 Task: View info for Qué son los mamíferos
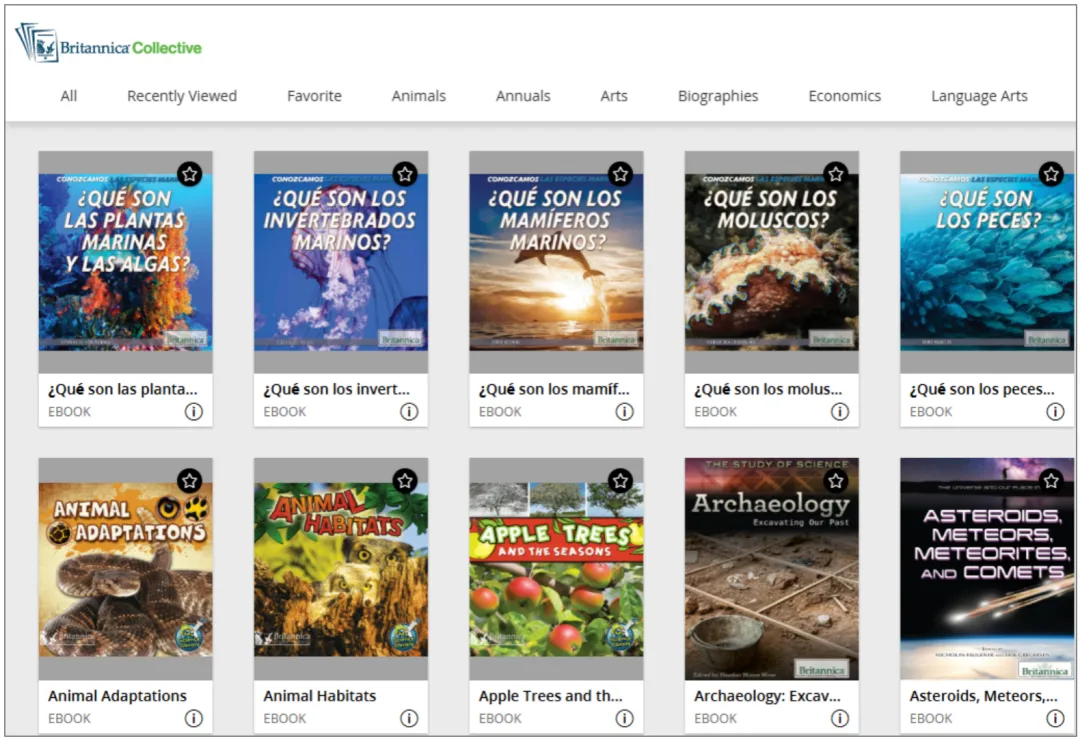[624, 412]
